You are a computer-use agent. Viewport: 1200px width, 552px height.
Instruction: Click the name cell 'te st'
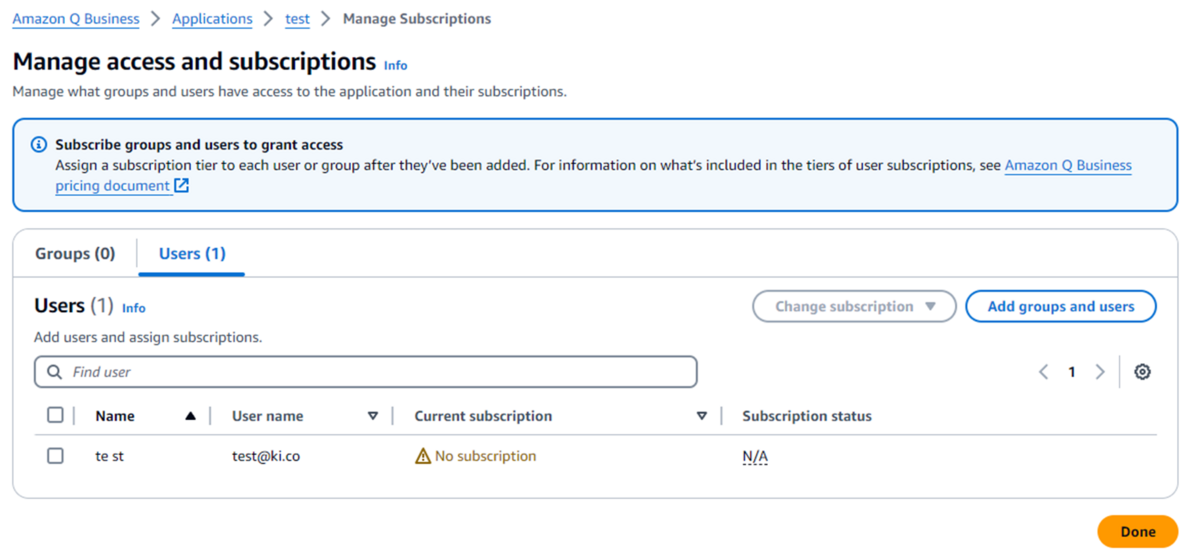tap(110, 456)
